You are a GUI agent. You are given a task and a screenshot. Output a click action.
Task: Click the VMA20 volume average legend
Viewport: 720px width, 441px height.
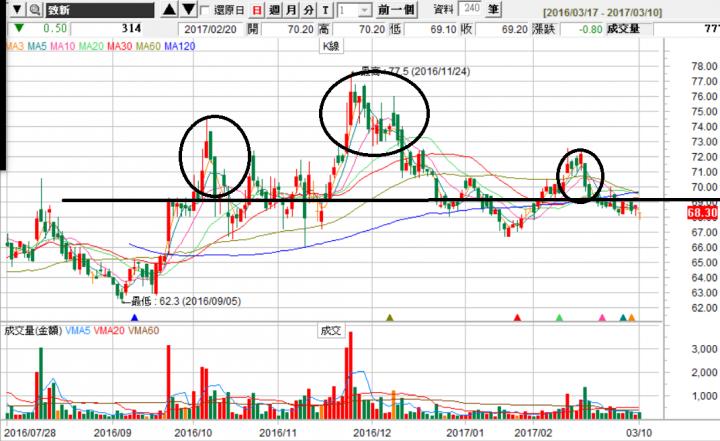tap(109, 331)
